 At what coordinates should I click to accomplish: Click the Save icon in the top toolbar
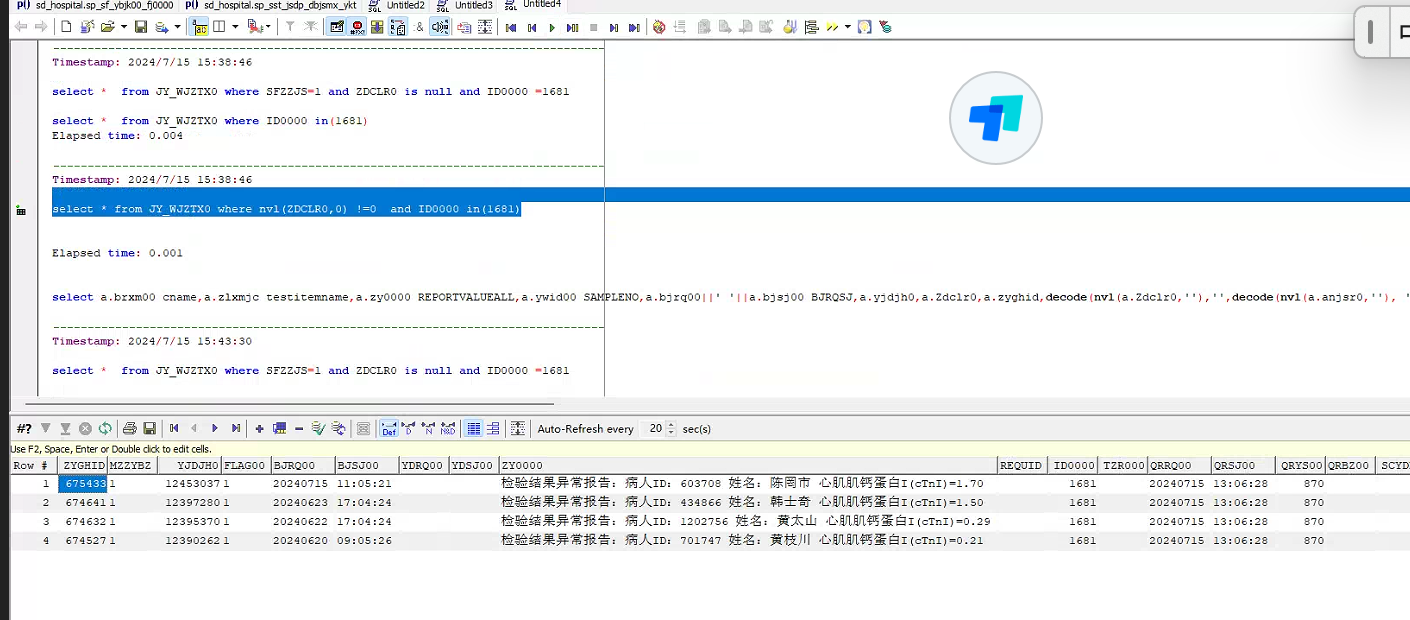click(141, 27)
